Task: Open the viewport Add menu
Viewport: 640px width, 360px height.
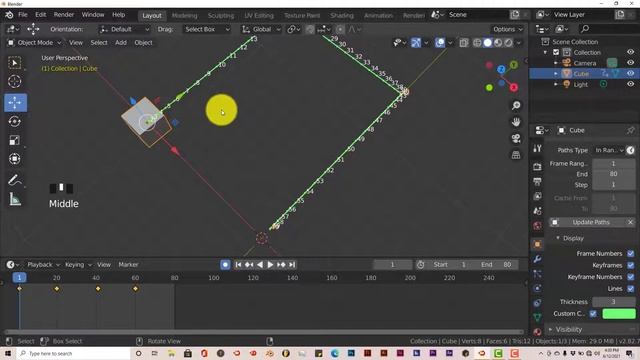Action: [120, 42]
